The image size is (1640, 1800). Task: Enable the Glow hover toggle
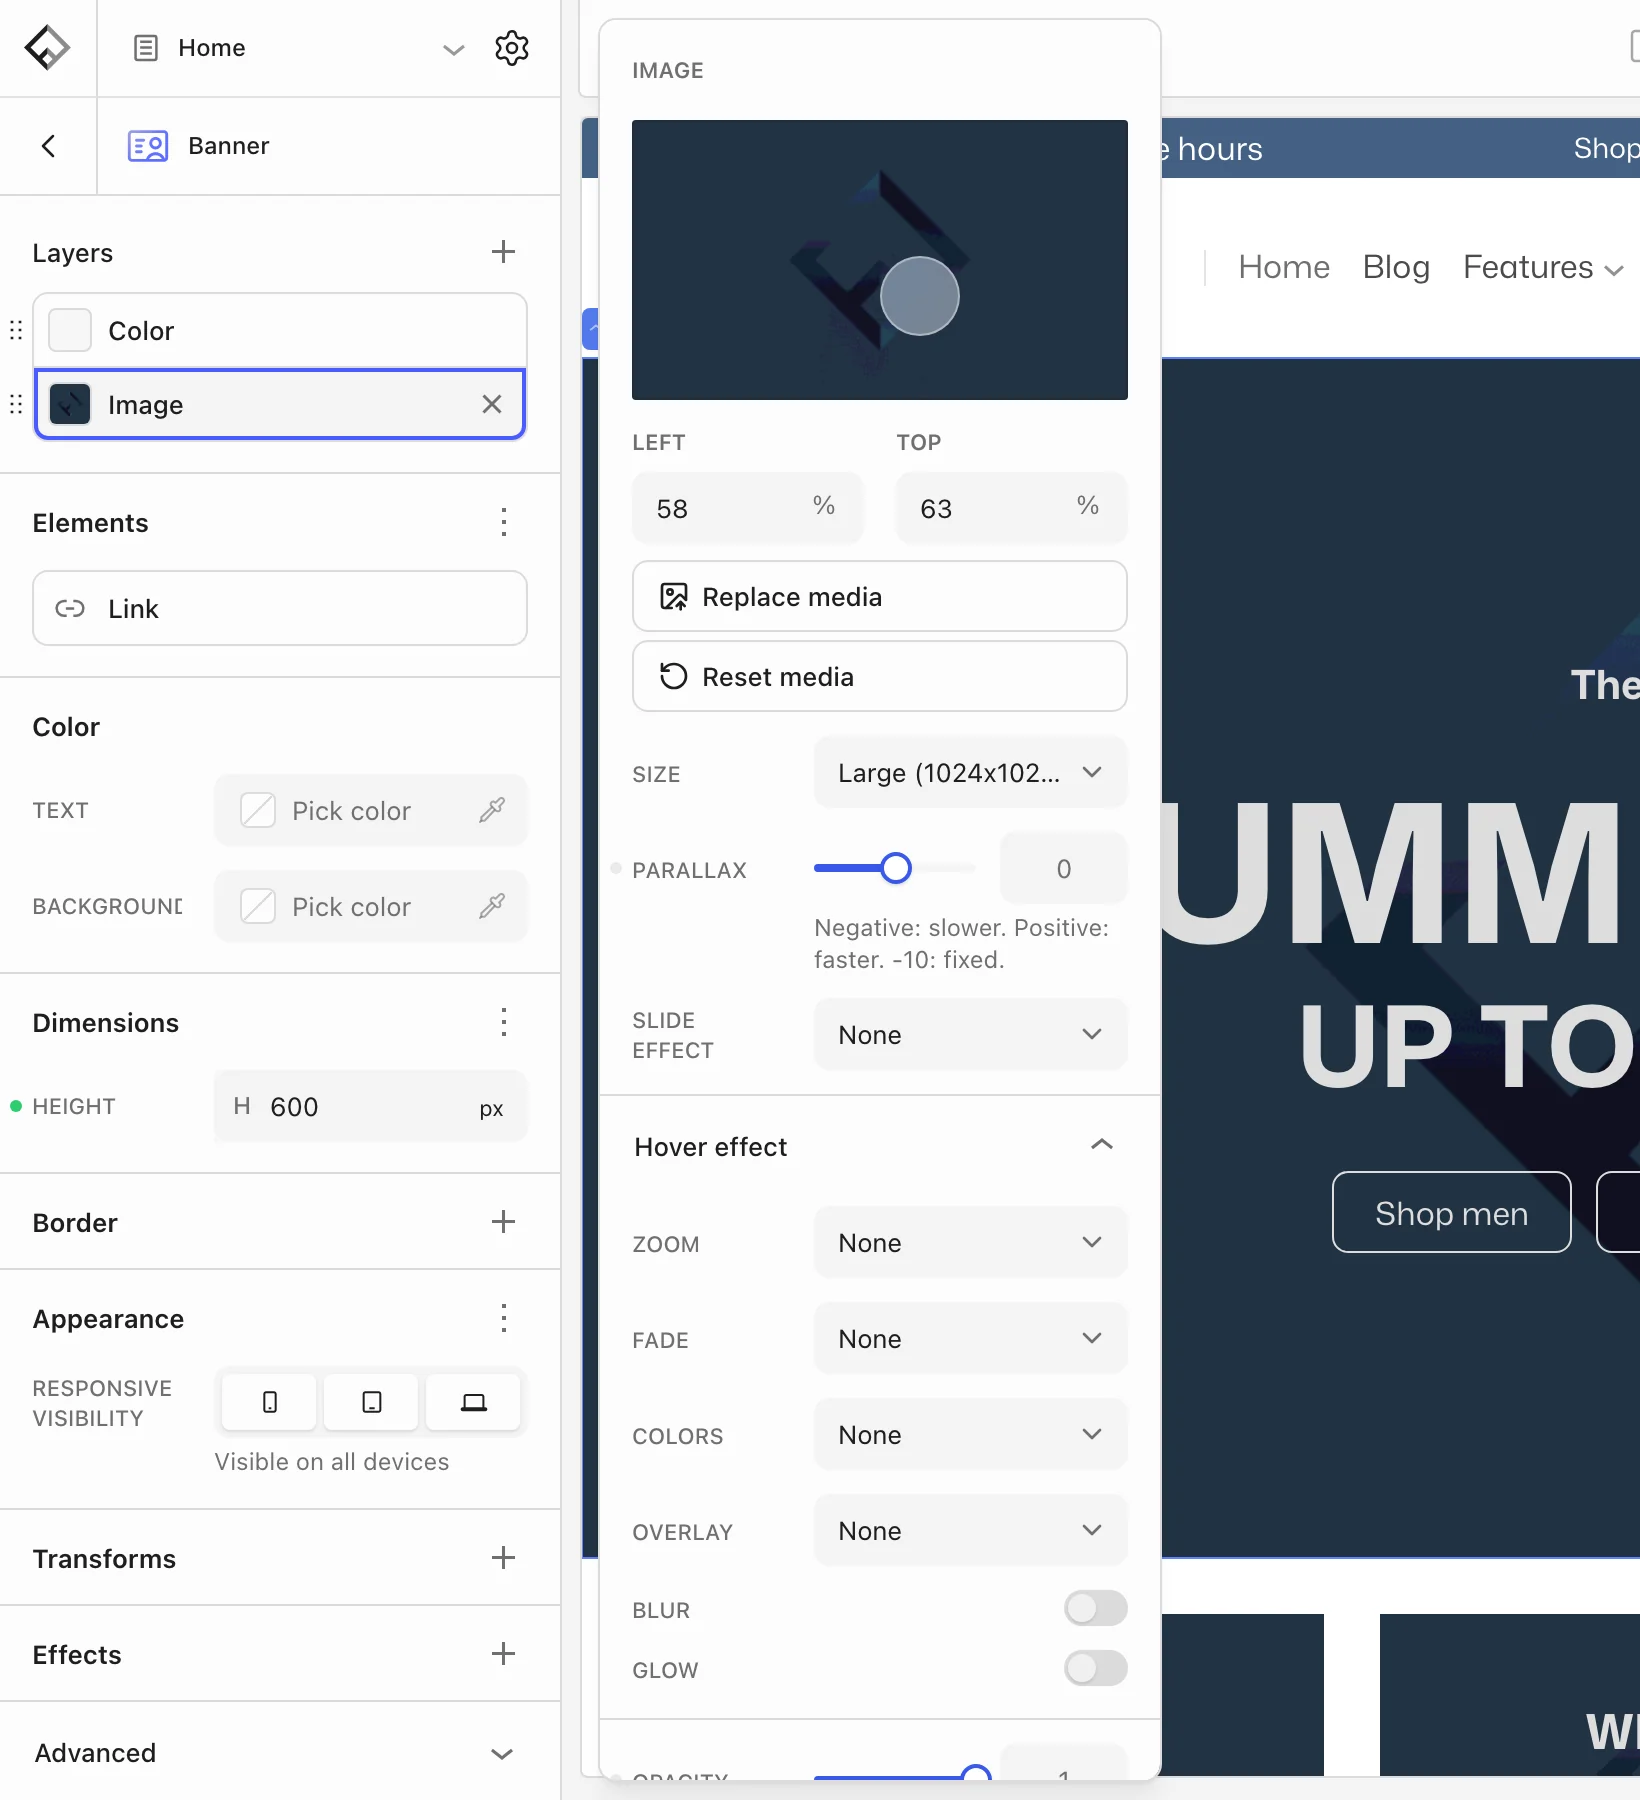click(1095, 1668)
